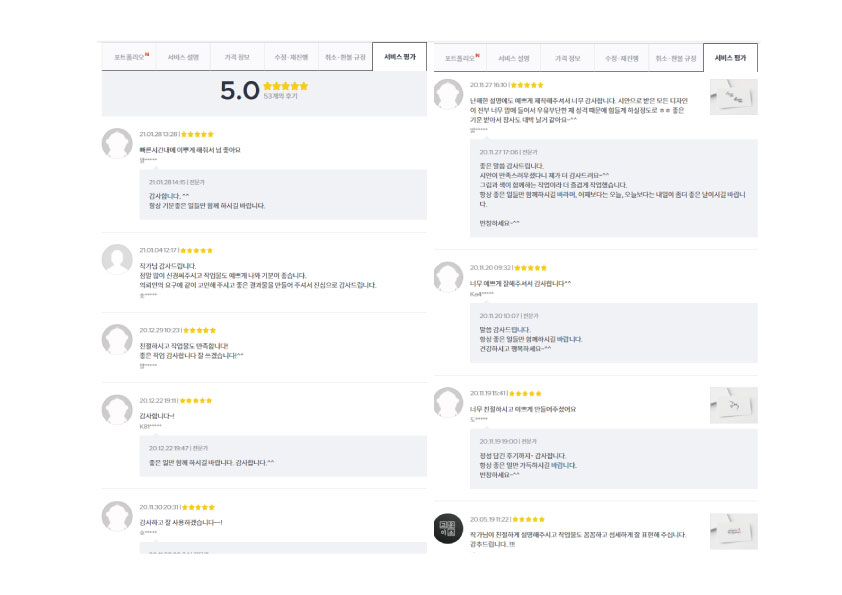Click the avatar of the 21.01.28 13:28 review
Image resolution: width=842 pixels, height=595 pixels.
pos(117,143)
